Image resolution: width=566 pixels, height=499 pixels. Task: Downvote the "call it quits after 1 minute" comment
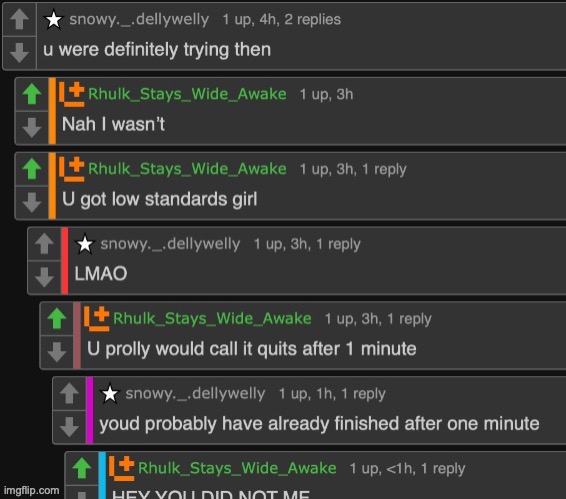tap(57, 352)
